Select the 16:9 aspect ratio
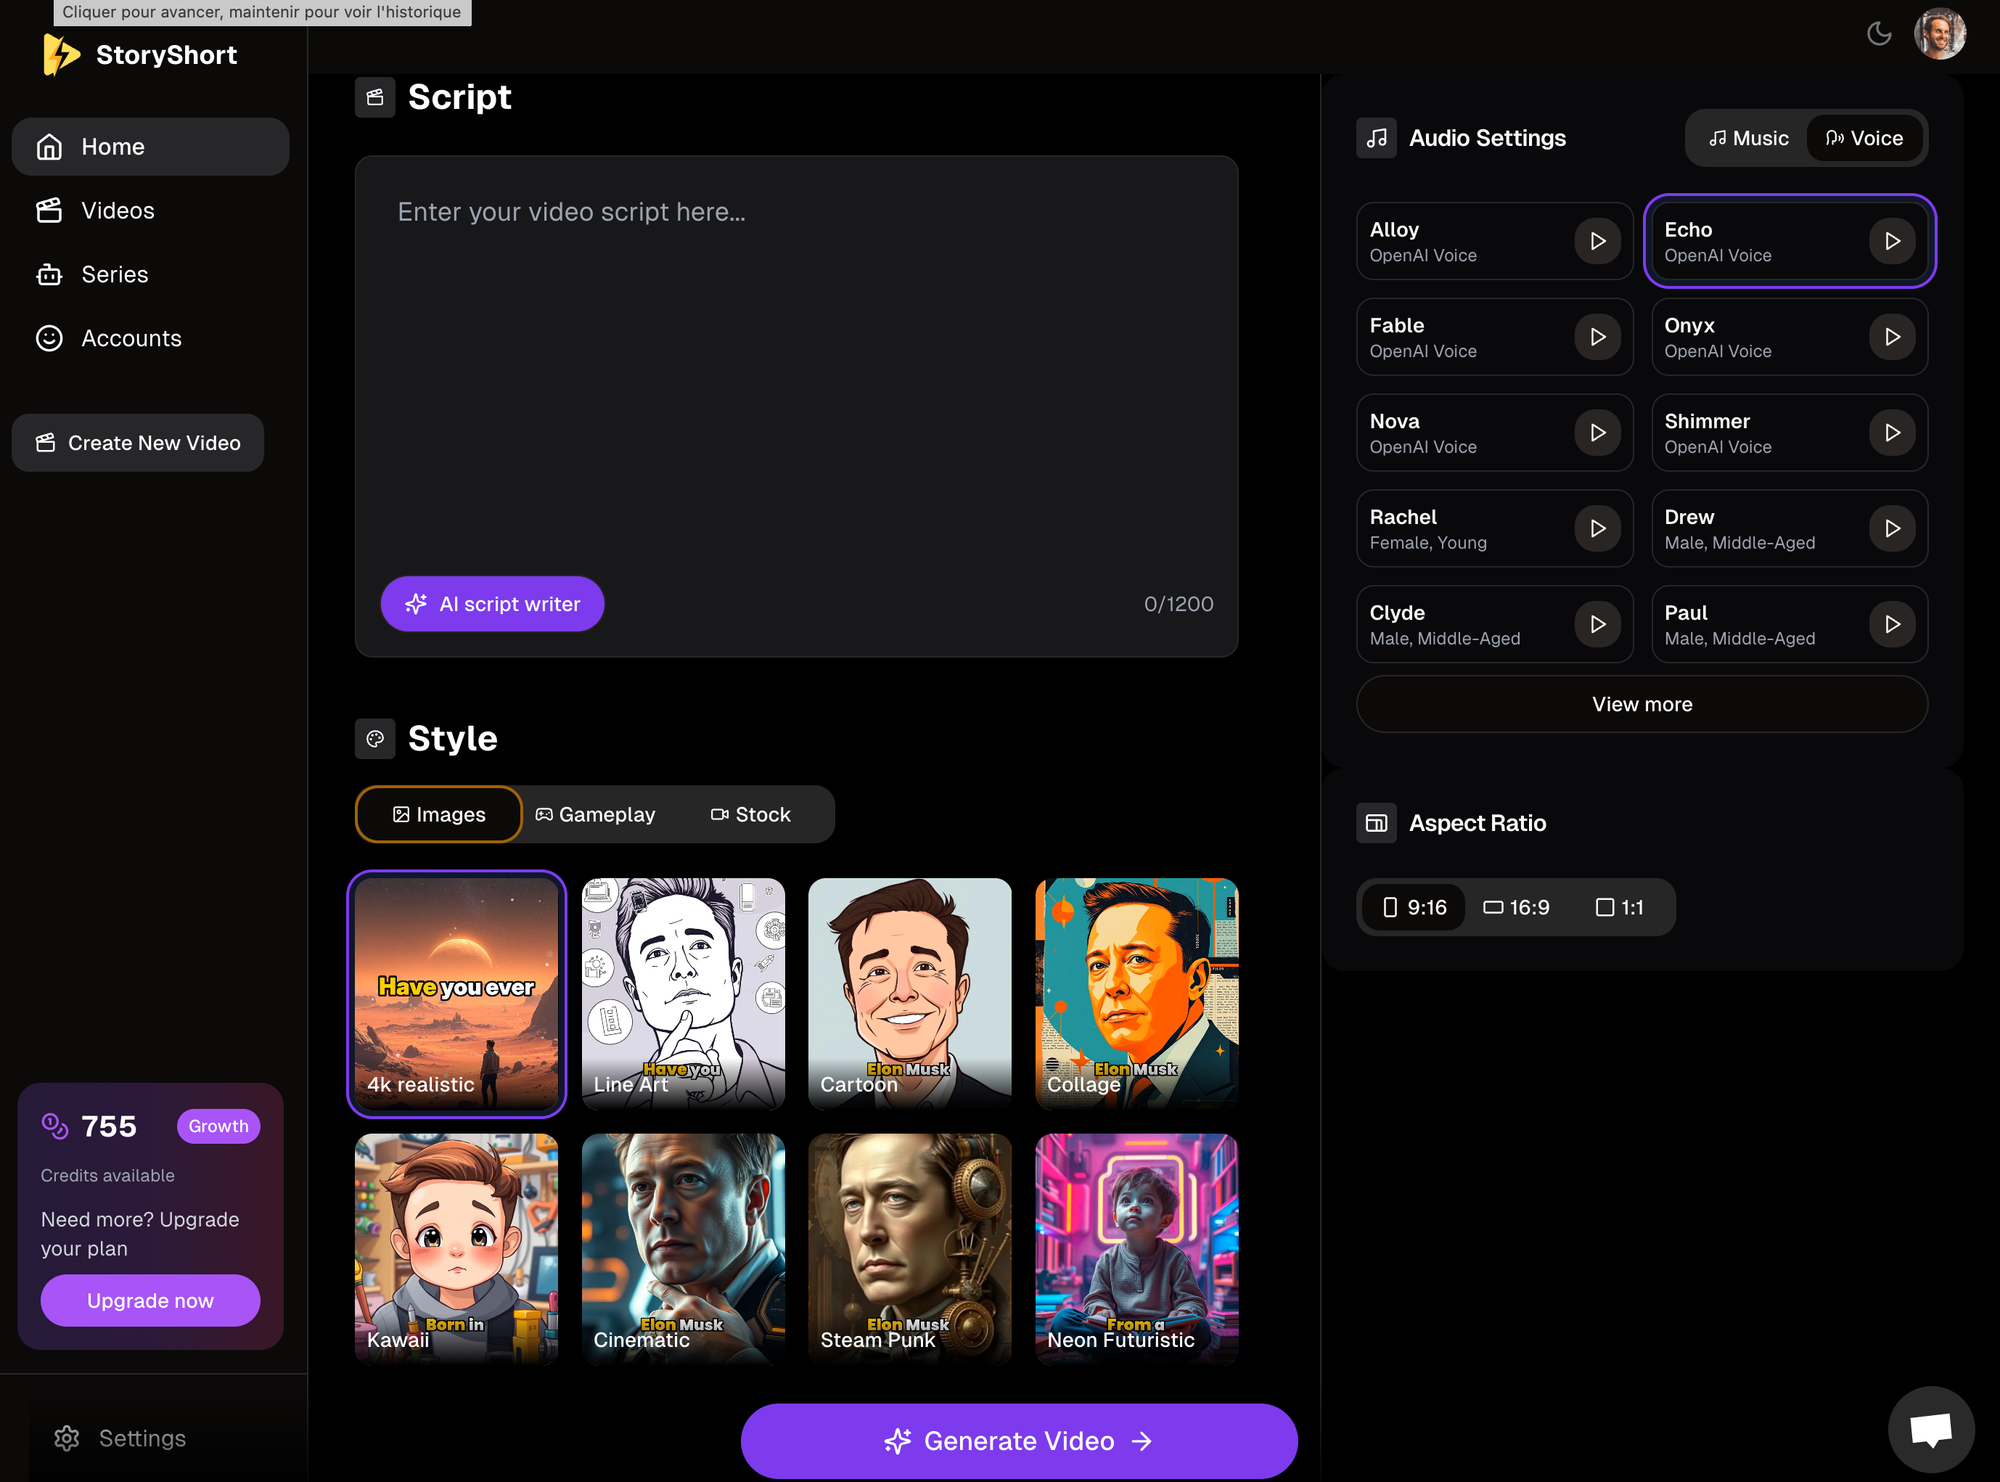This screenshot has height=1482, width=2000. (1516, 907)
